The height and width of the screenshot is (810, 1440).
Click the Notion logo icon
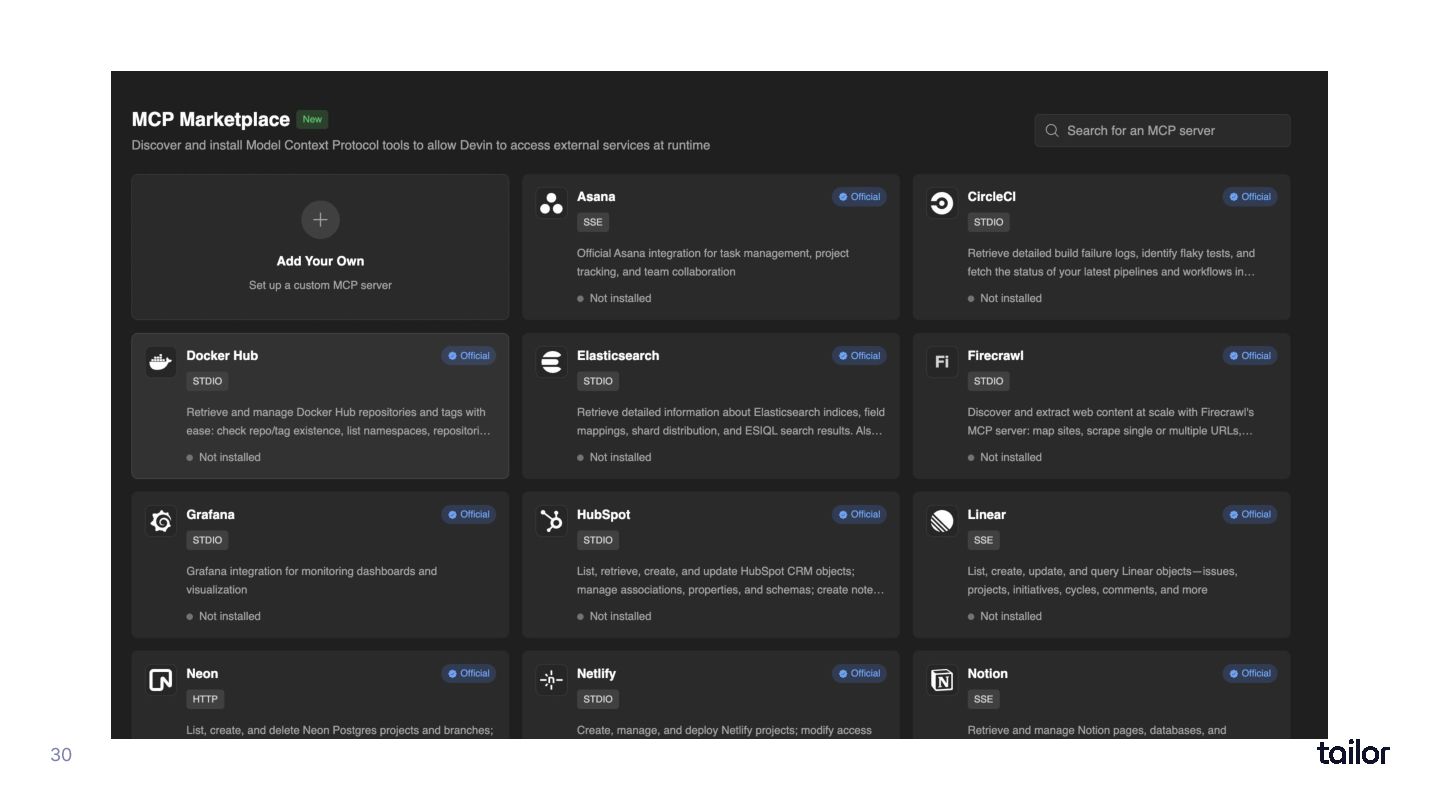[942, 680]
